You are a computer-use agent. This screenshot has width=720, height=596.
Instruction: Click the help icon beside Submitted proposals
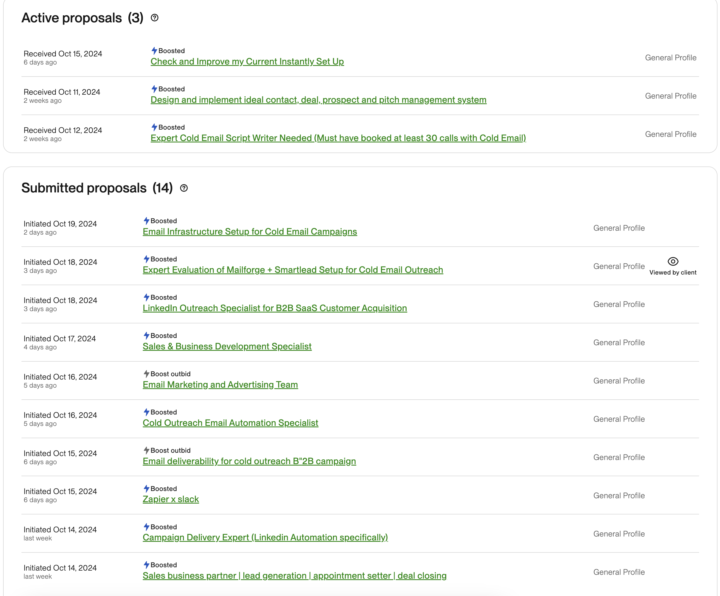click(184, 188)
